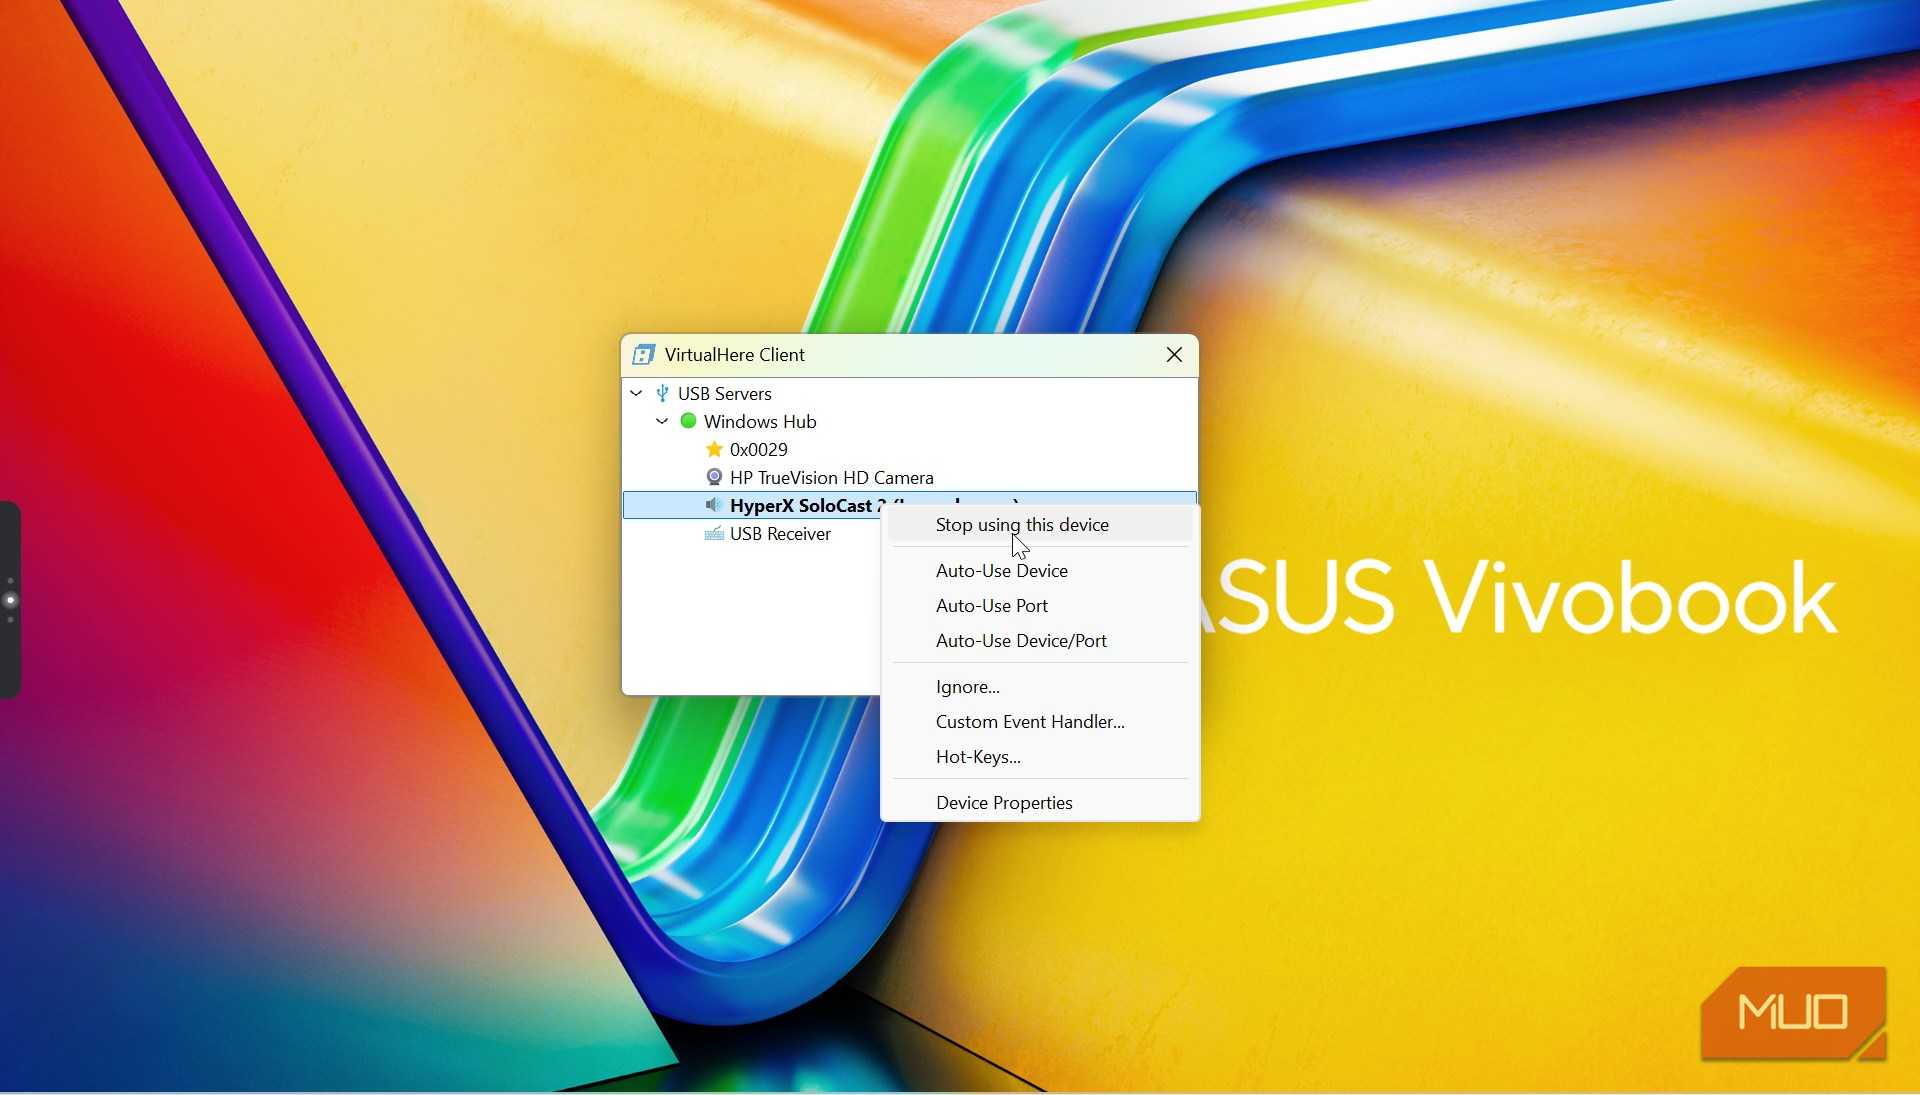This screenshot has width=1920, height=1095.
Task: Open Hot-Keys... from the context menu
Action: 1040,757
